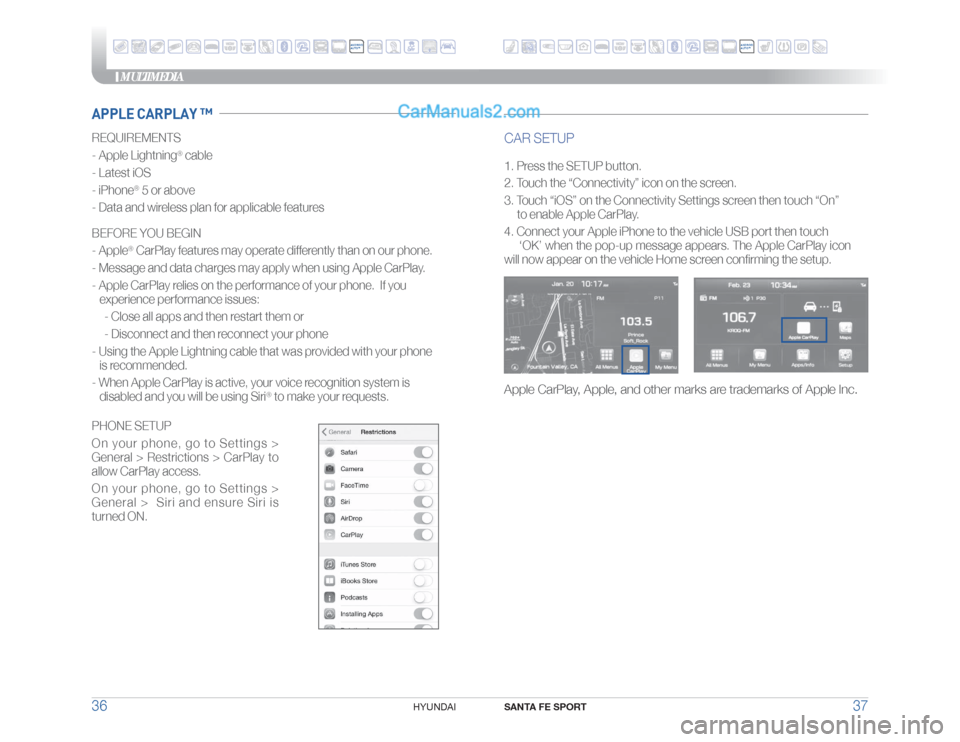Toggle the Siri switch
This screenshot has width=960, height=742.
point(423,502)
